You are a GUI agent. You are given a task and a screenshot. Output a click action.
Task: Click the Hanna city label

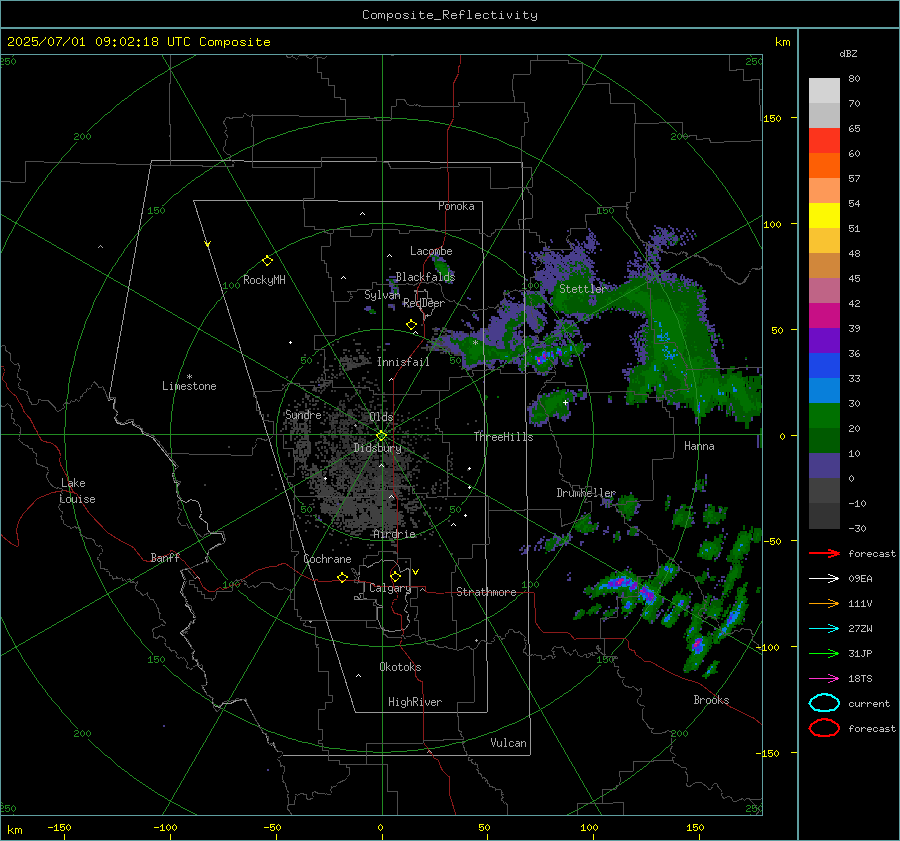coord(699,446)
